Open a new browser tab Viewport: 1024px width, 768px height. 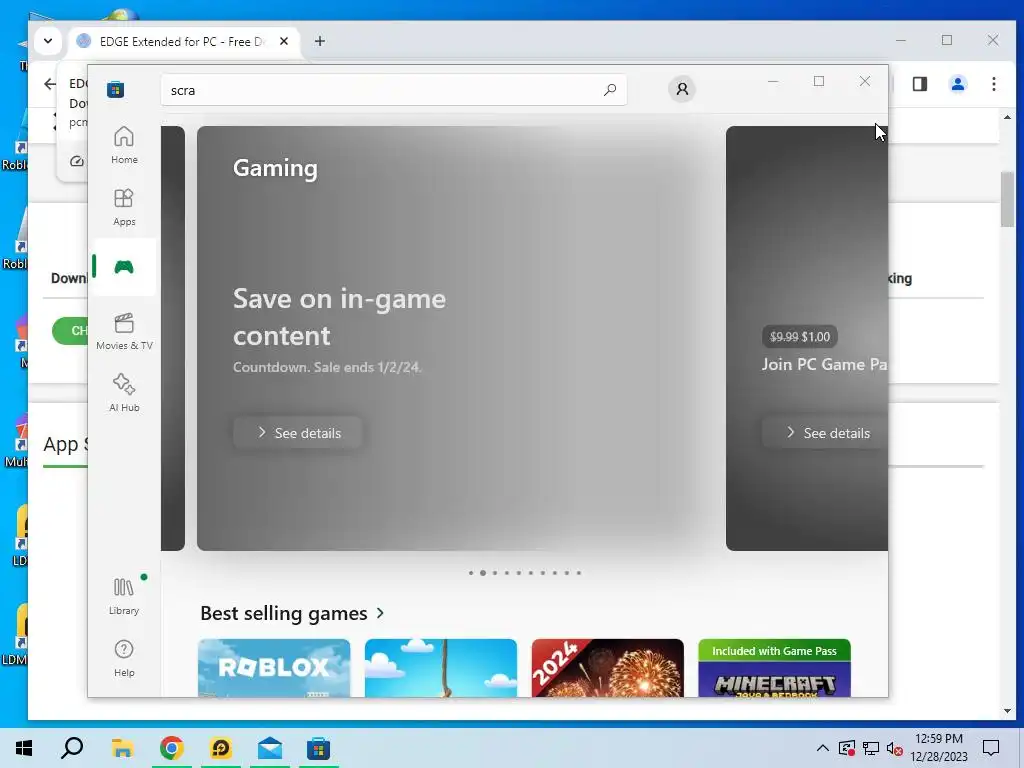(319, 41)
